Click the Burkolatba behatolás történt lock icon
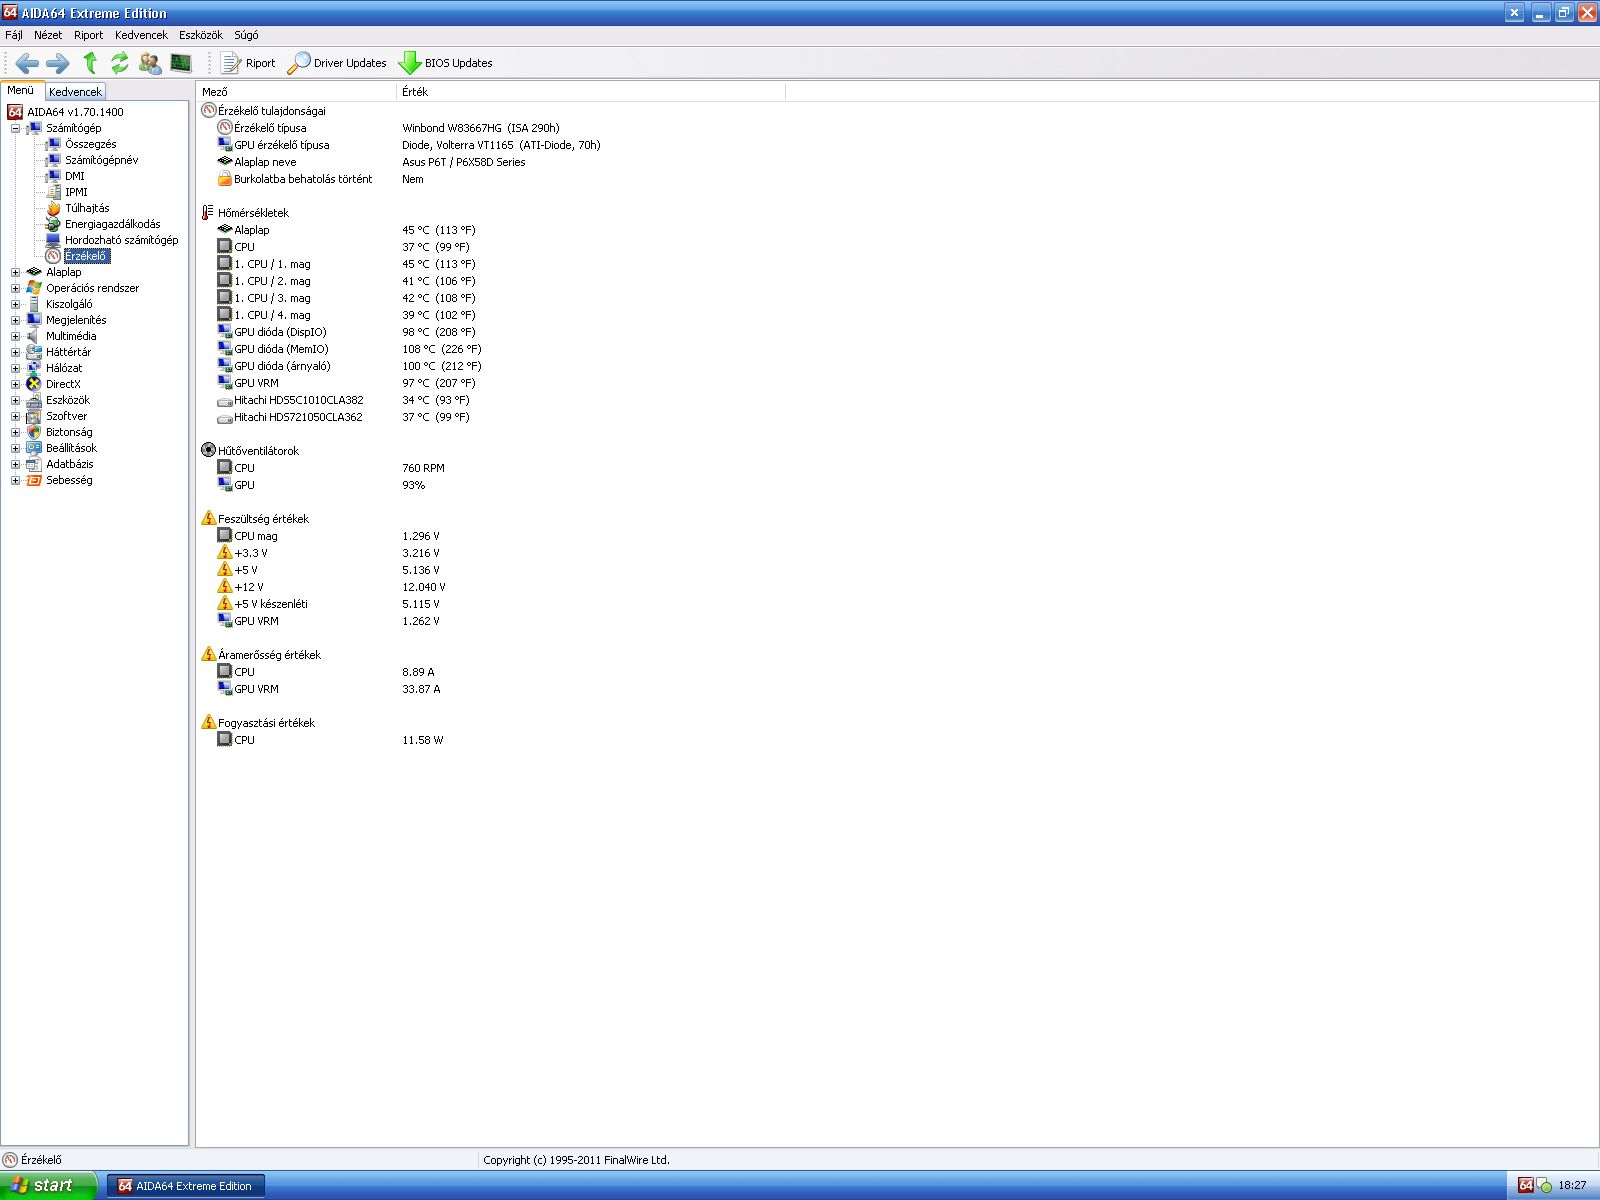Screen dimensions: 1600x1200 coord(225,179)
